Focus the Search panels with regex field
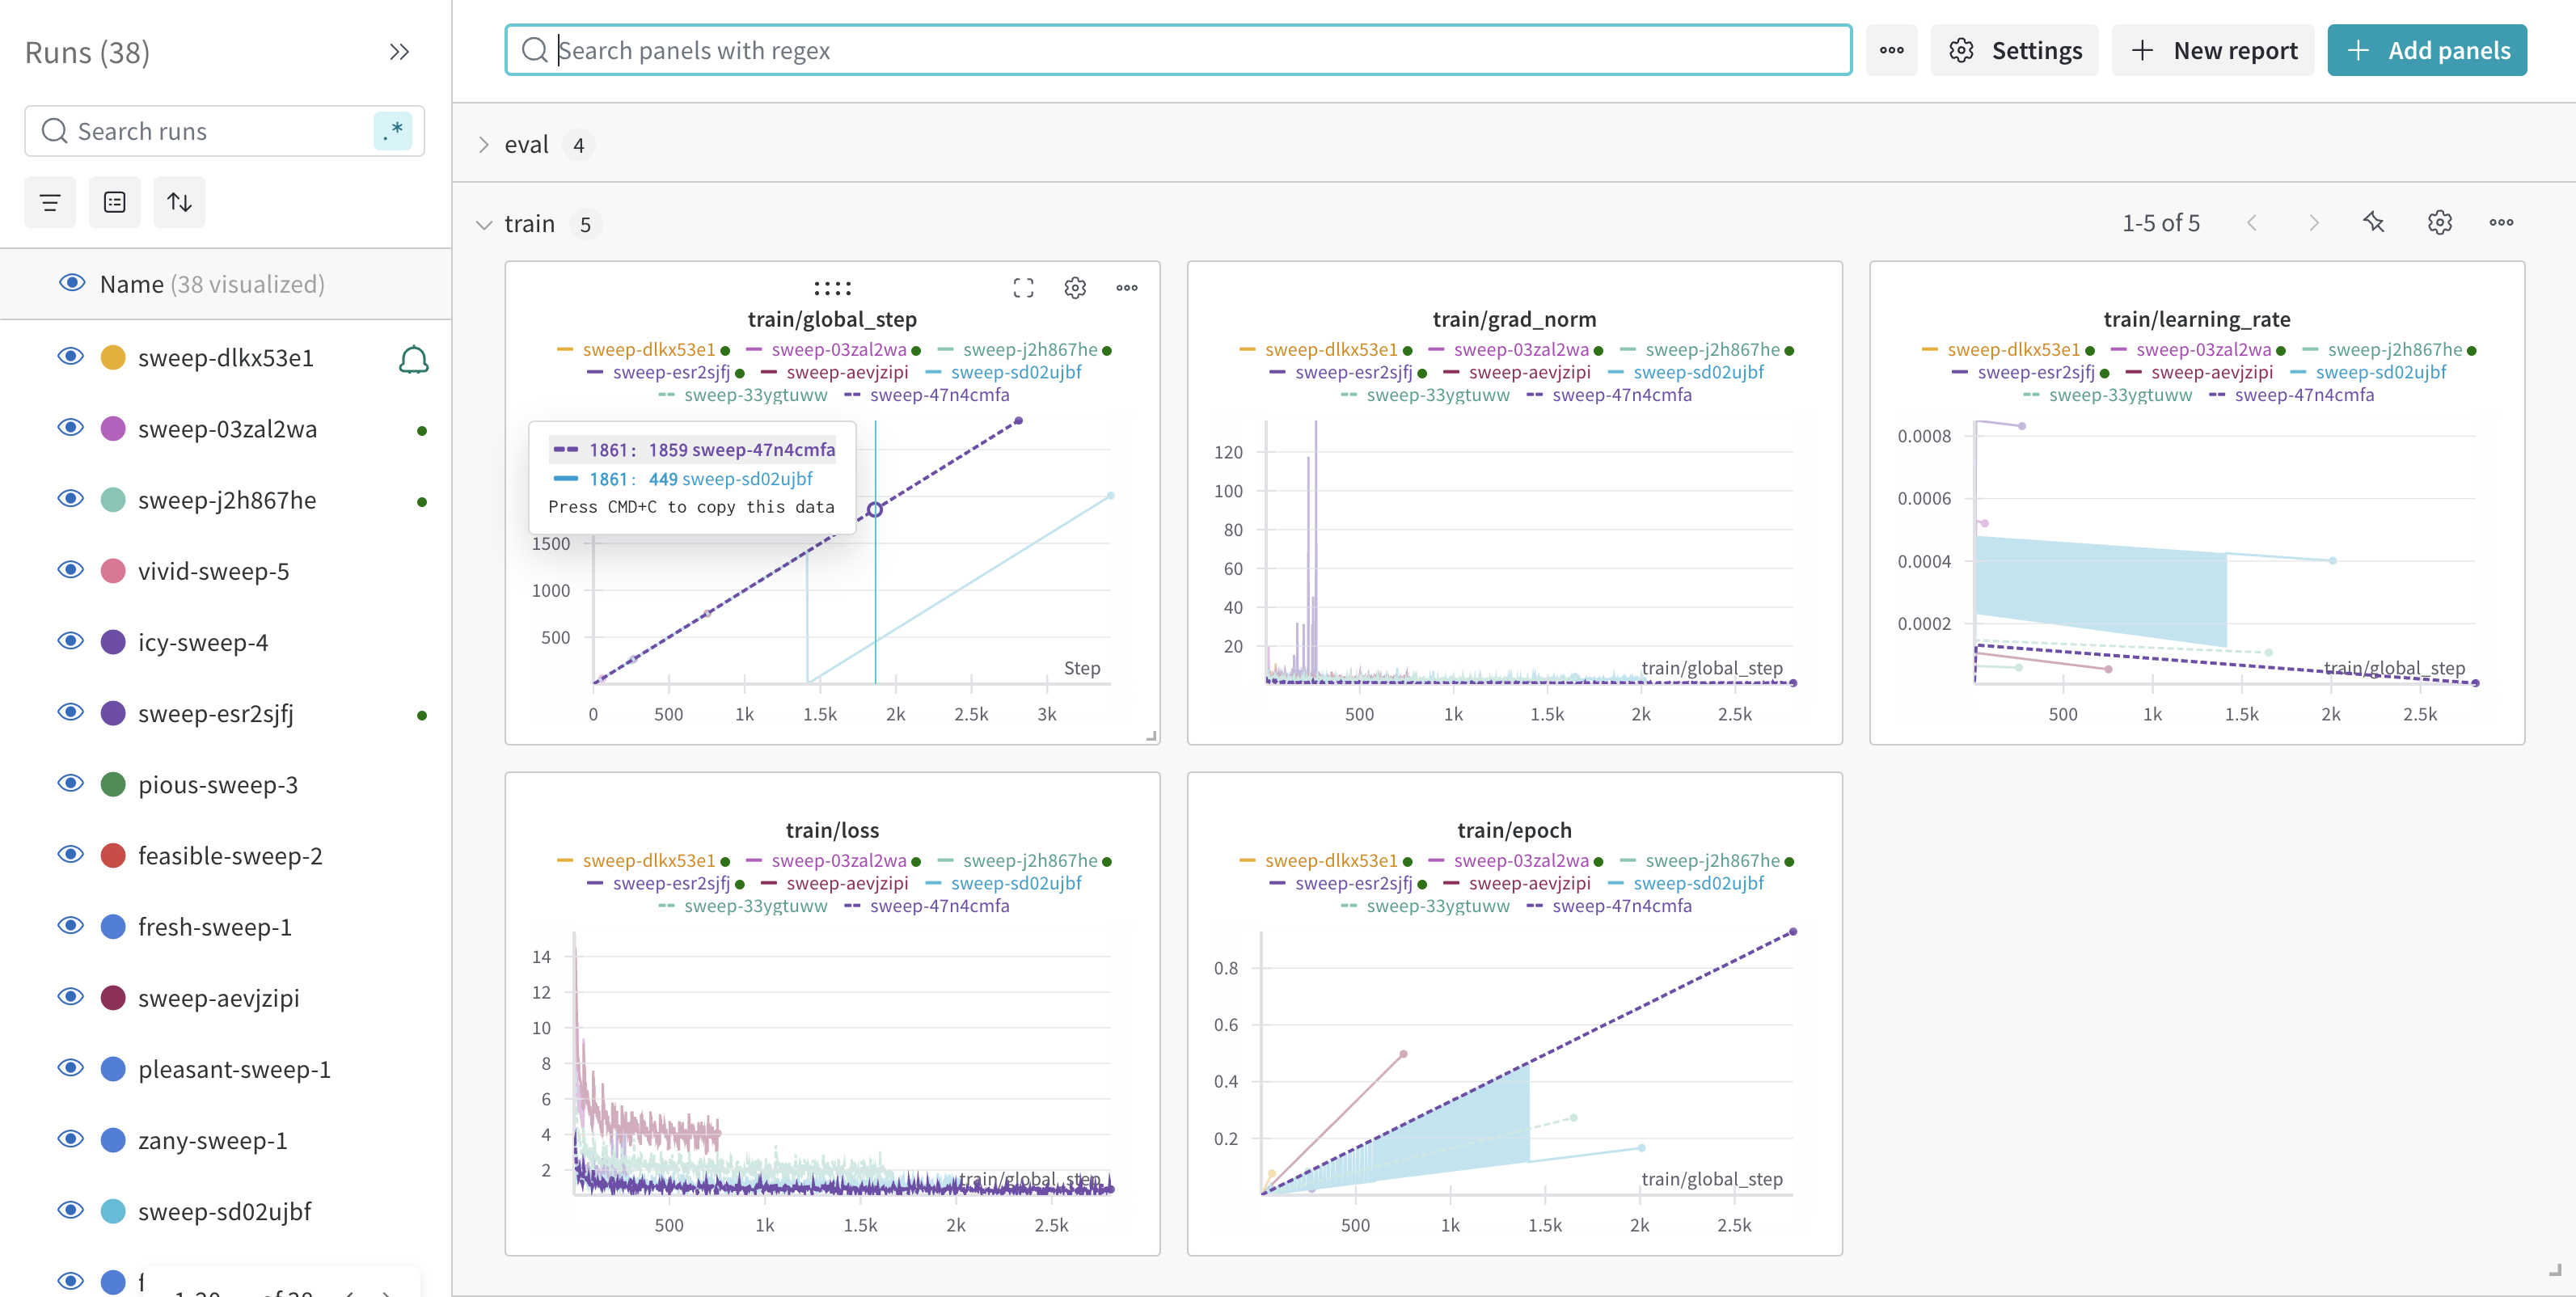The image size is (2576, 1297). point(1178,50)
